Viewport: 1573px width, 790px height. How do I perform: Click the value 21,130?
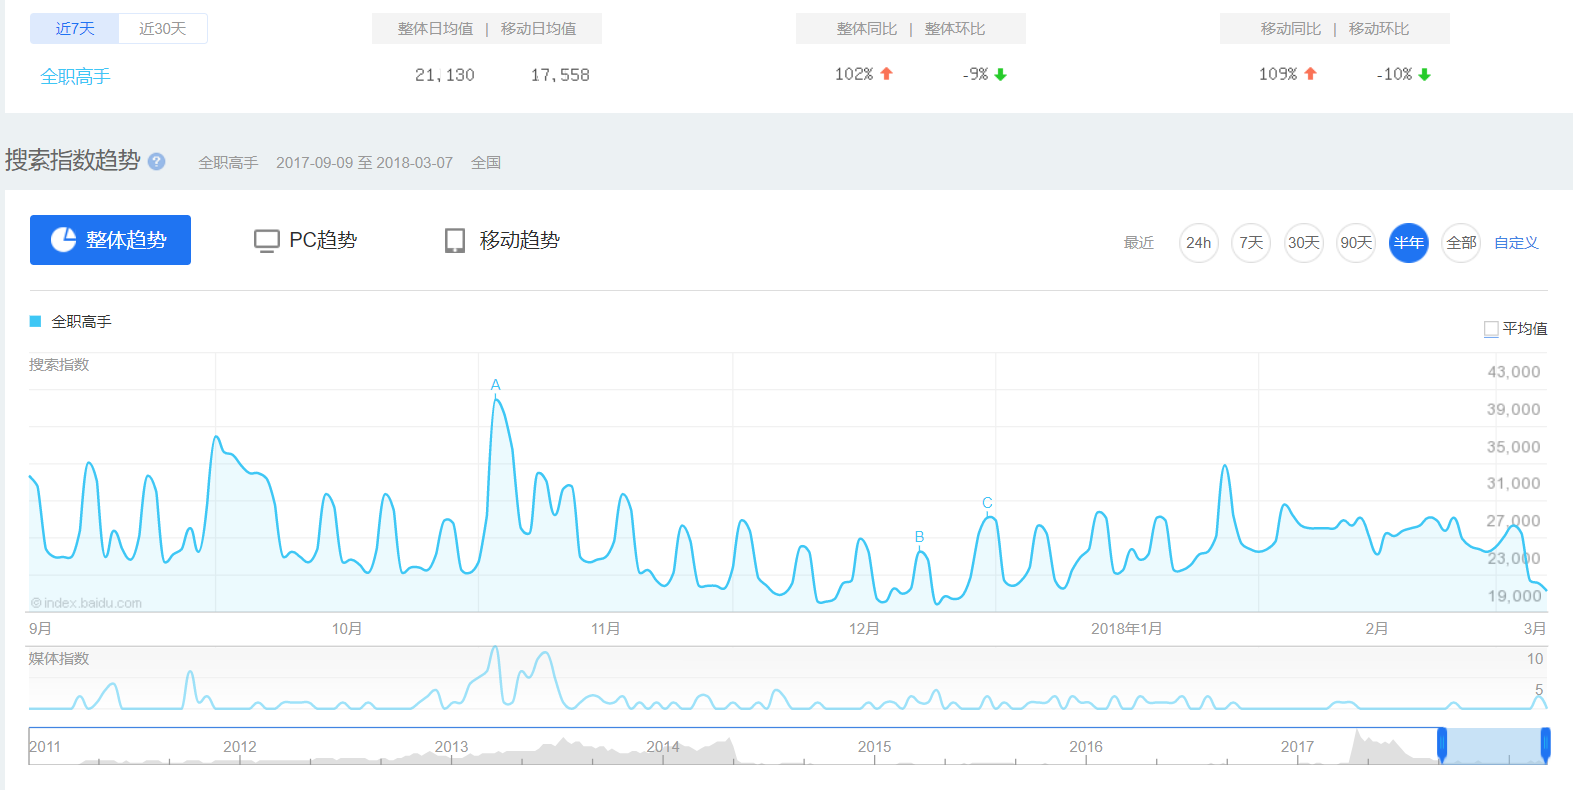click(x=445, y=75)
